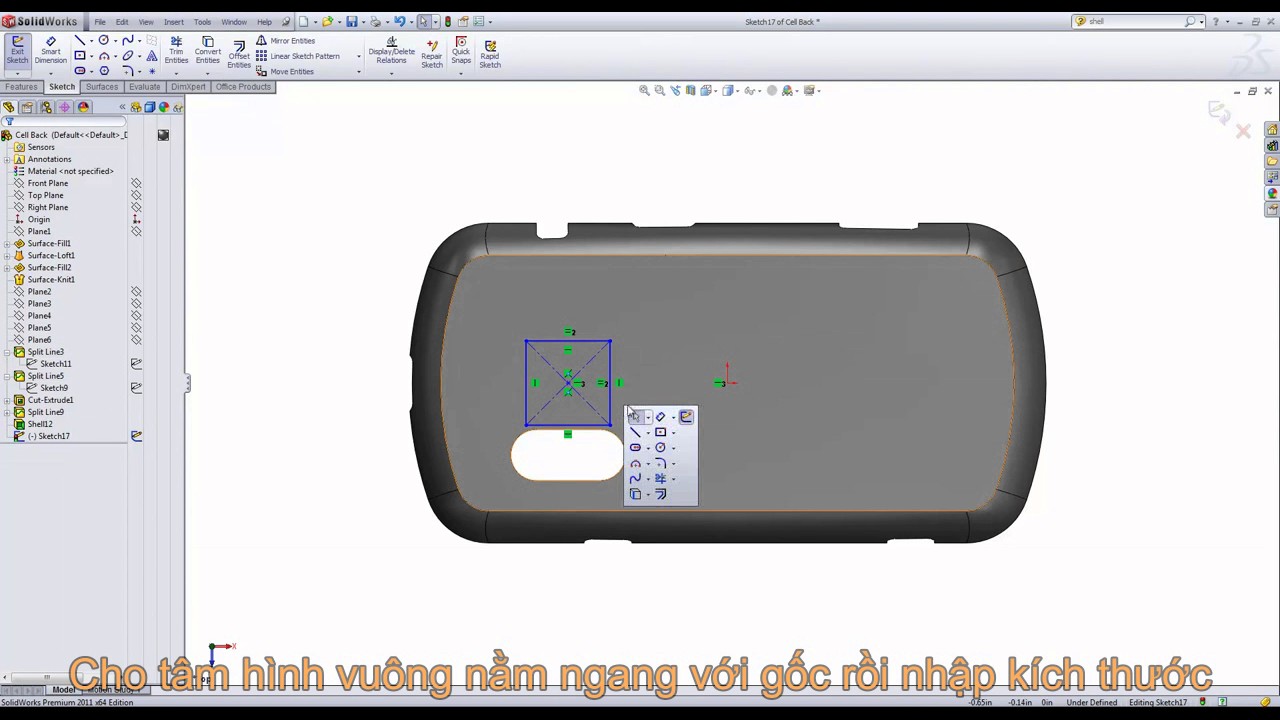Click the Exit Sketch button

[x=17, y=49]
